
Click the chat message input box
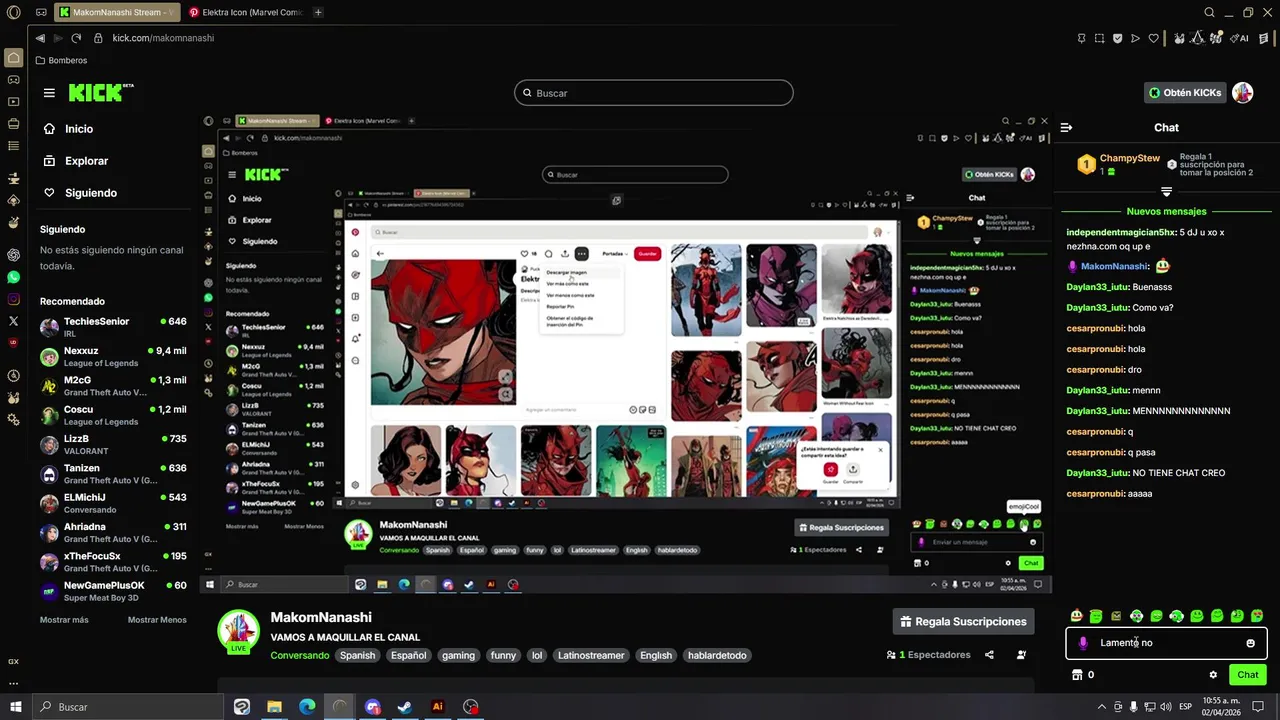point(1166,643)
